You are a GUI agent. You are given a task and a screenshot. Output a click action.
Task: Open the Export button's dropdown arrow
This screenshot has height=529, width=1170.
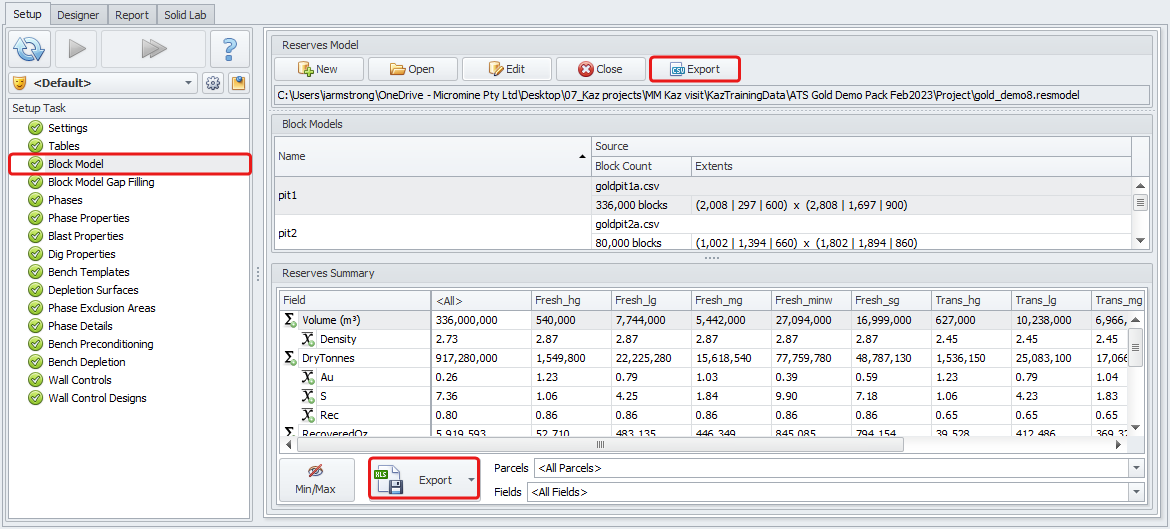click(x=471, y=480)
